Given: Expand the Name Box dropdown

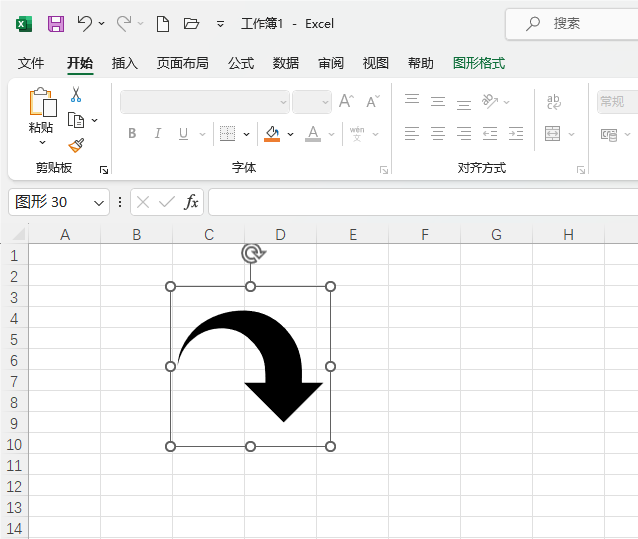Looking at the screenshot, I should point(99,202).
